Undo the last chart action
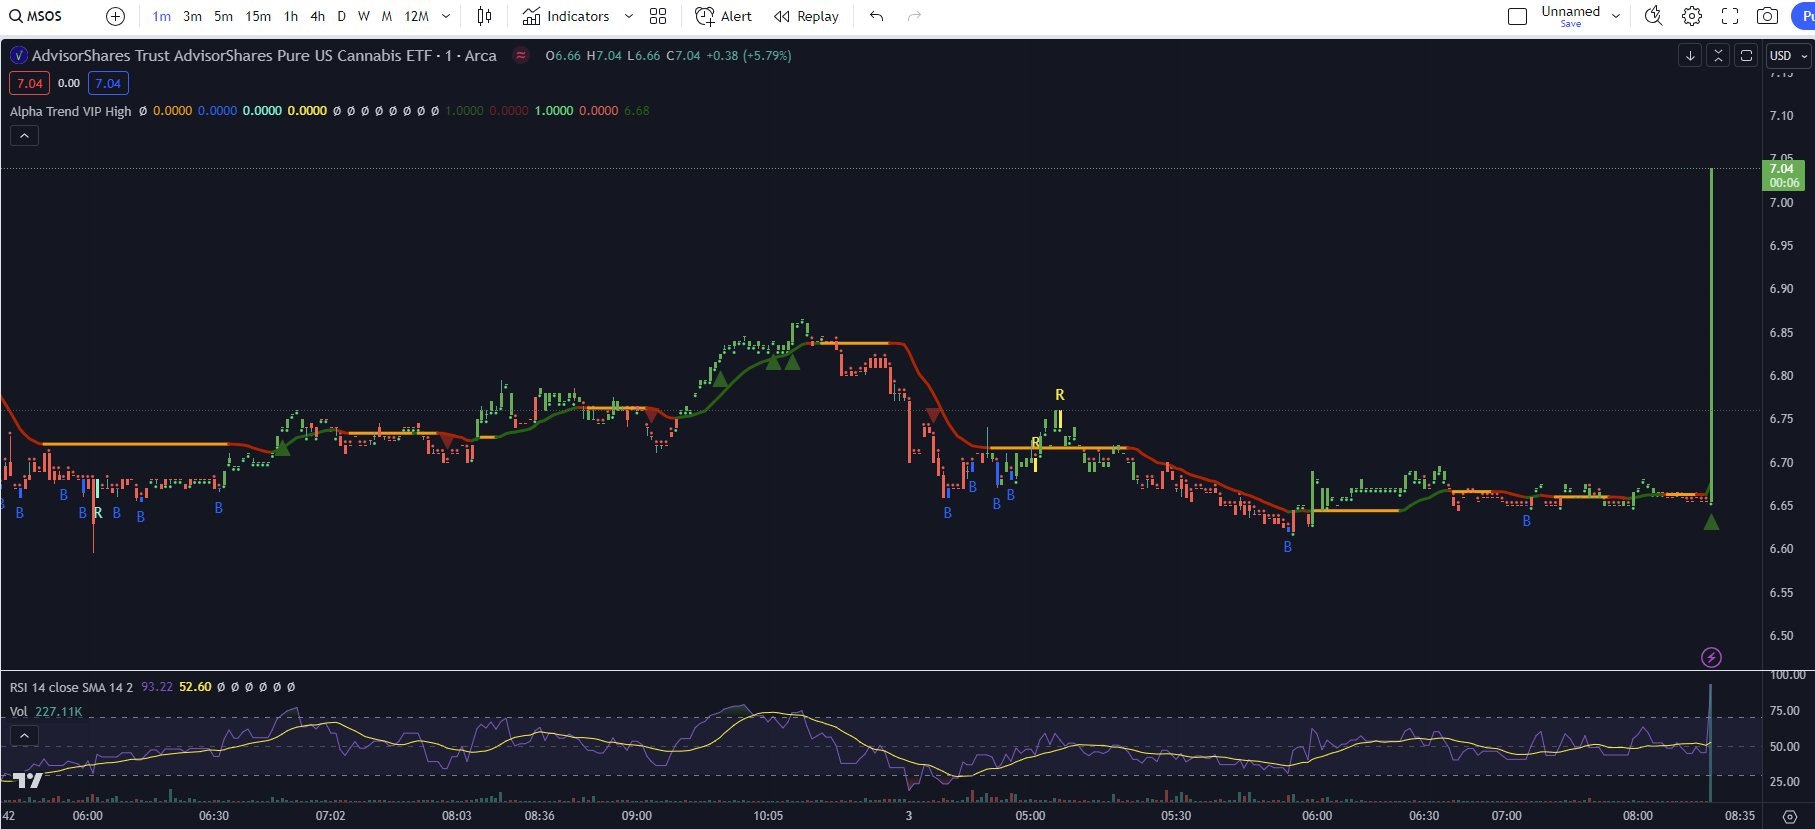This screenshot has height=829, width=1815. pyautogui.click(x=876, y=16)
